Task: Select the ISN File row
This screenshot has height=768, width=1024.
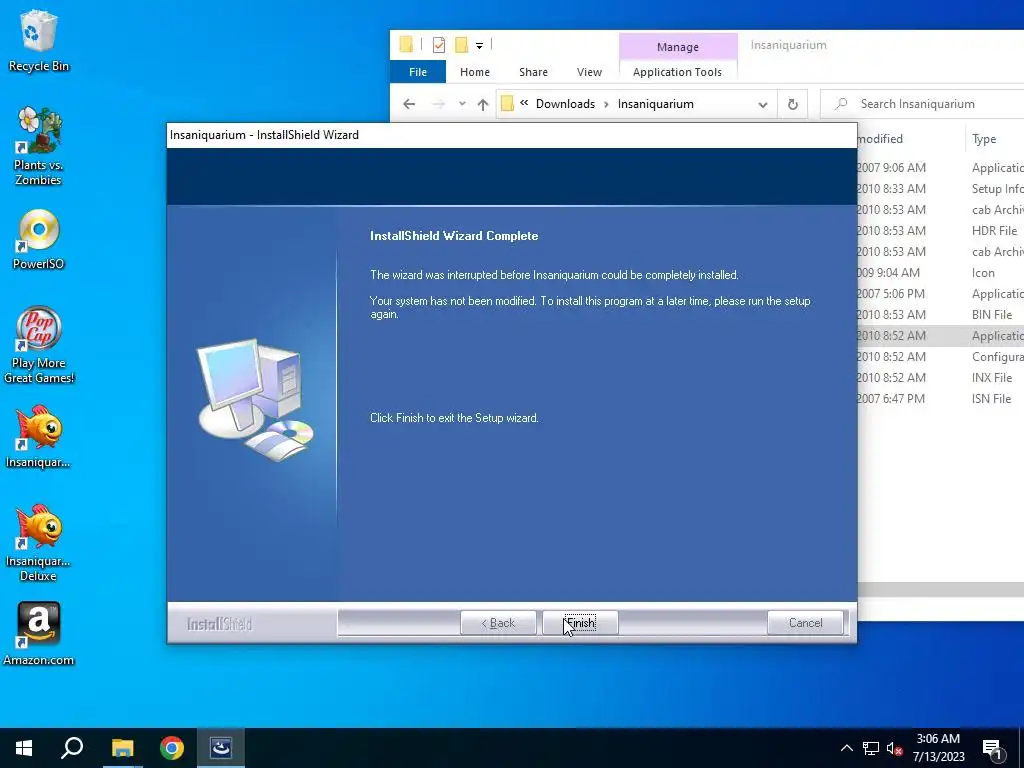Action: (x=940, y=398)
